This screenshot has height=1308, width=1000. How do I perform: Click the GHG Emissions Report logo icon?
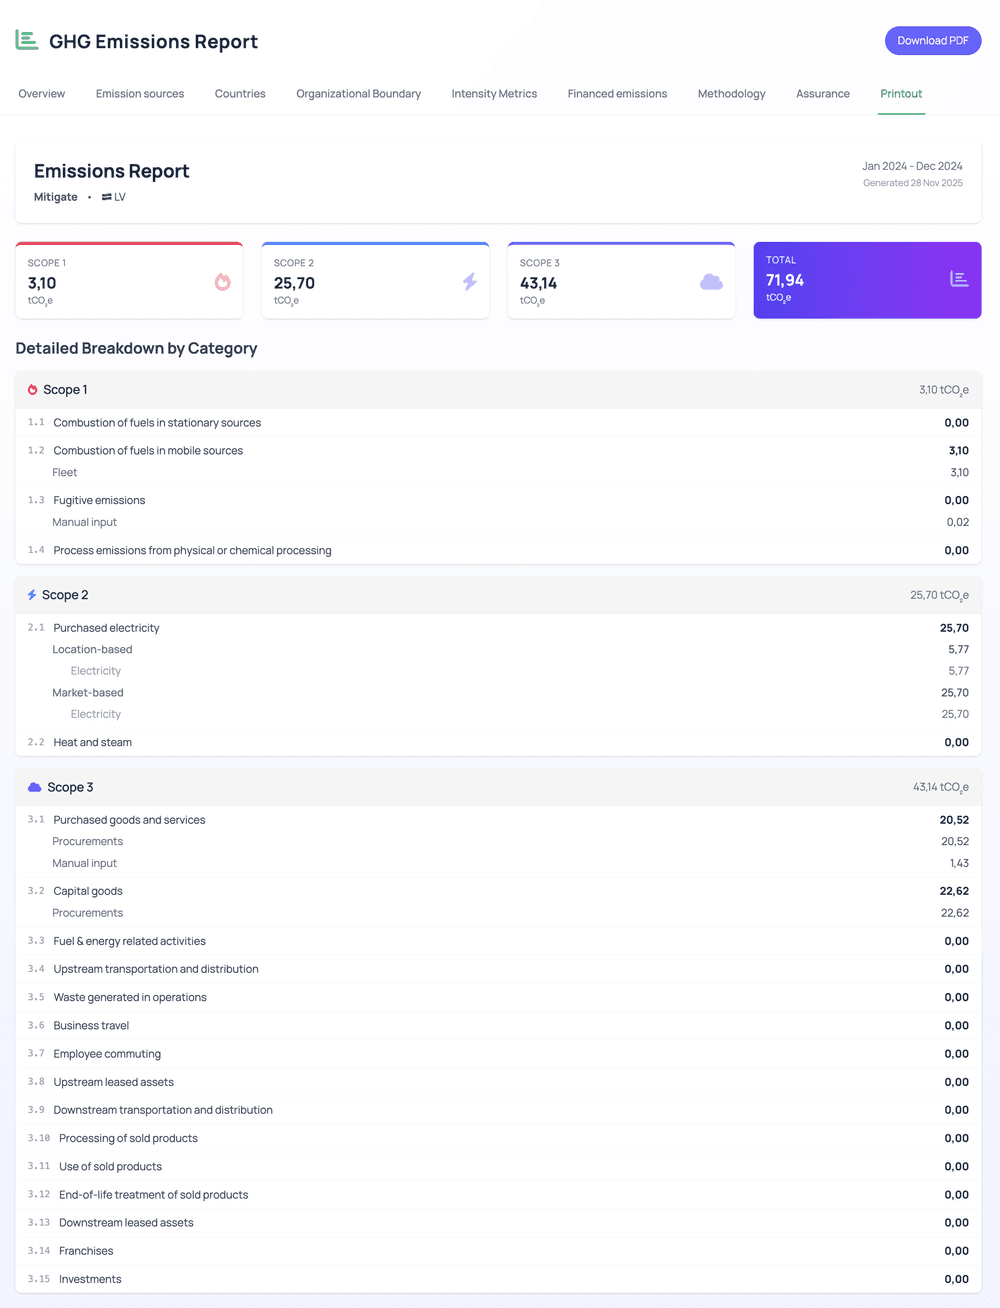click(x=27, y=40)
